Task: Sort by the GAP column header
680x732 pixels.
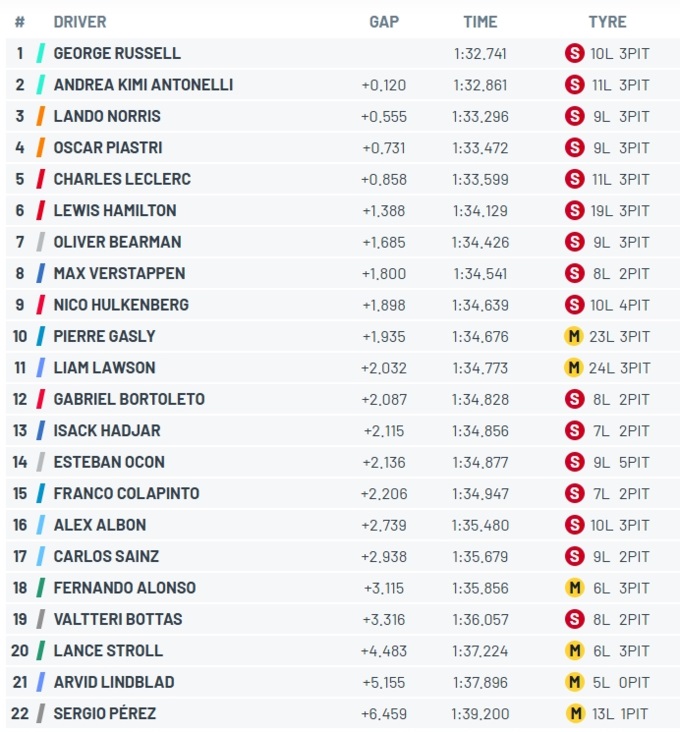Action: click(385, 21)
